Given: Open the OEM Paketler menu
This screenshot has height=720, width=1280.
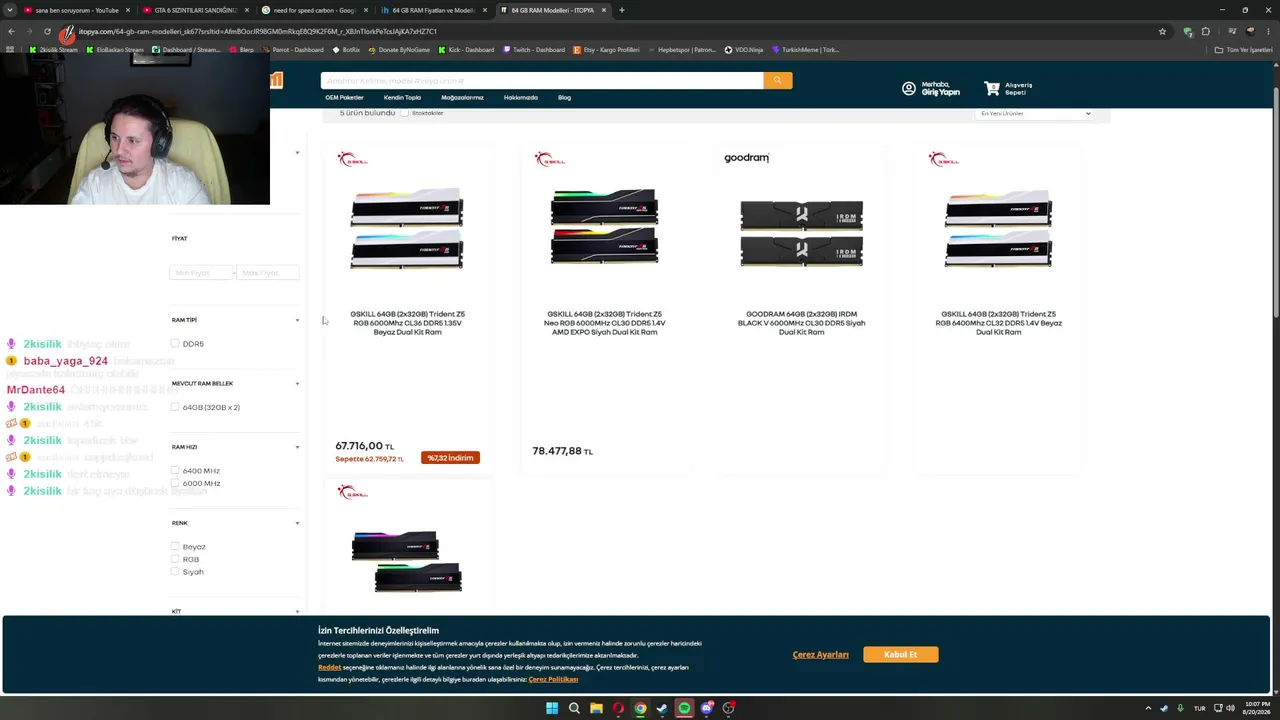Looking at the screenshot, I should pyautogui.click(x=344, y=98).
